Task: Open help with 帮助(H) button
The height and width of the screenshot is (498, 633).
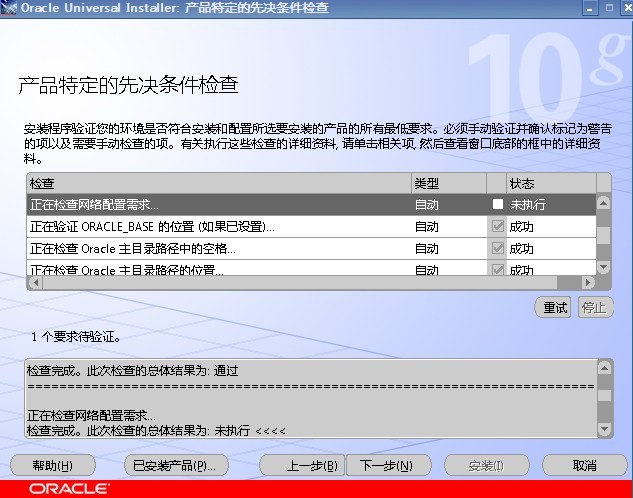Action: [x=53, y=465]
